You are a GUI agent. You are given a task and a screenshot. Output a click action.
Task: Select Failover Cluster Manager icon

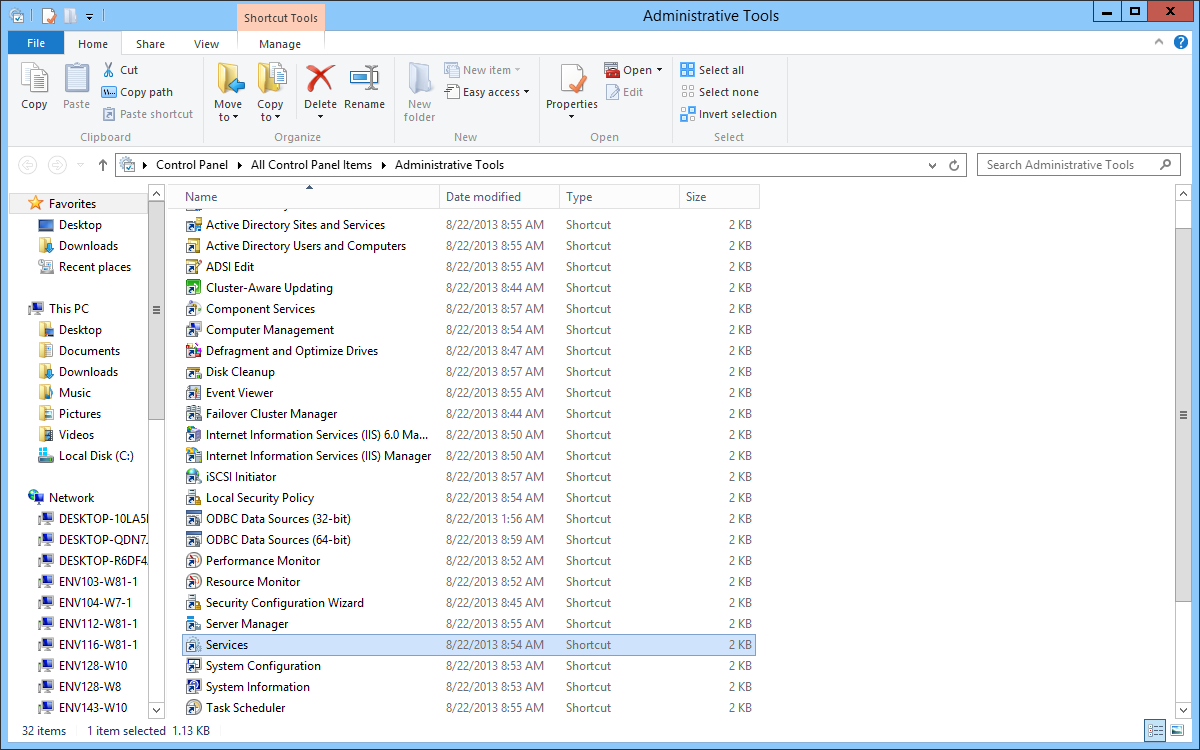click(x=194, y=414)
